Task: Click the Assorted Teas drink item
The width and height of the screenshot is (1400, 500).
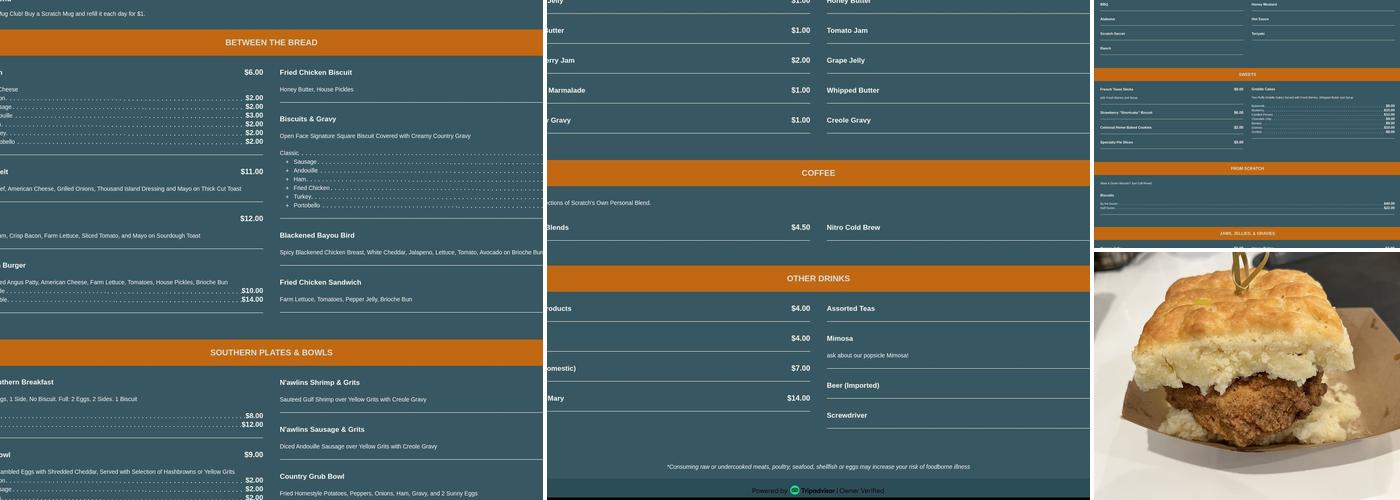Action: tap(850, 309)
